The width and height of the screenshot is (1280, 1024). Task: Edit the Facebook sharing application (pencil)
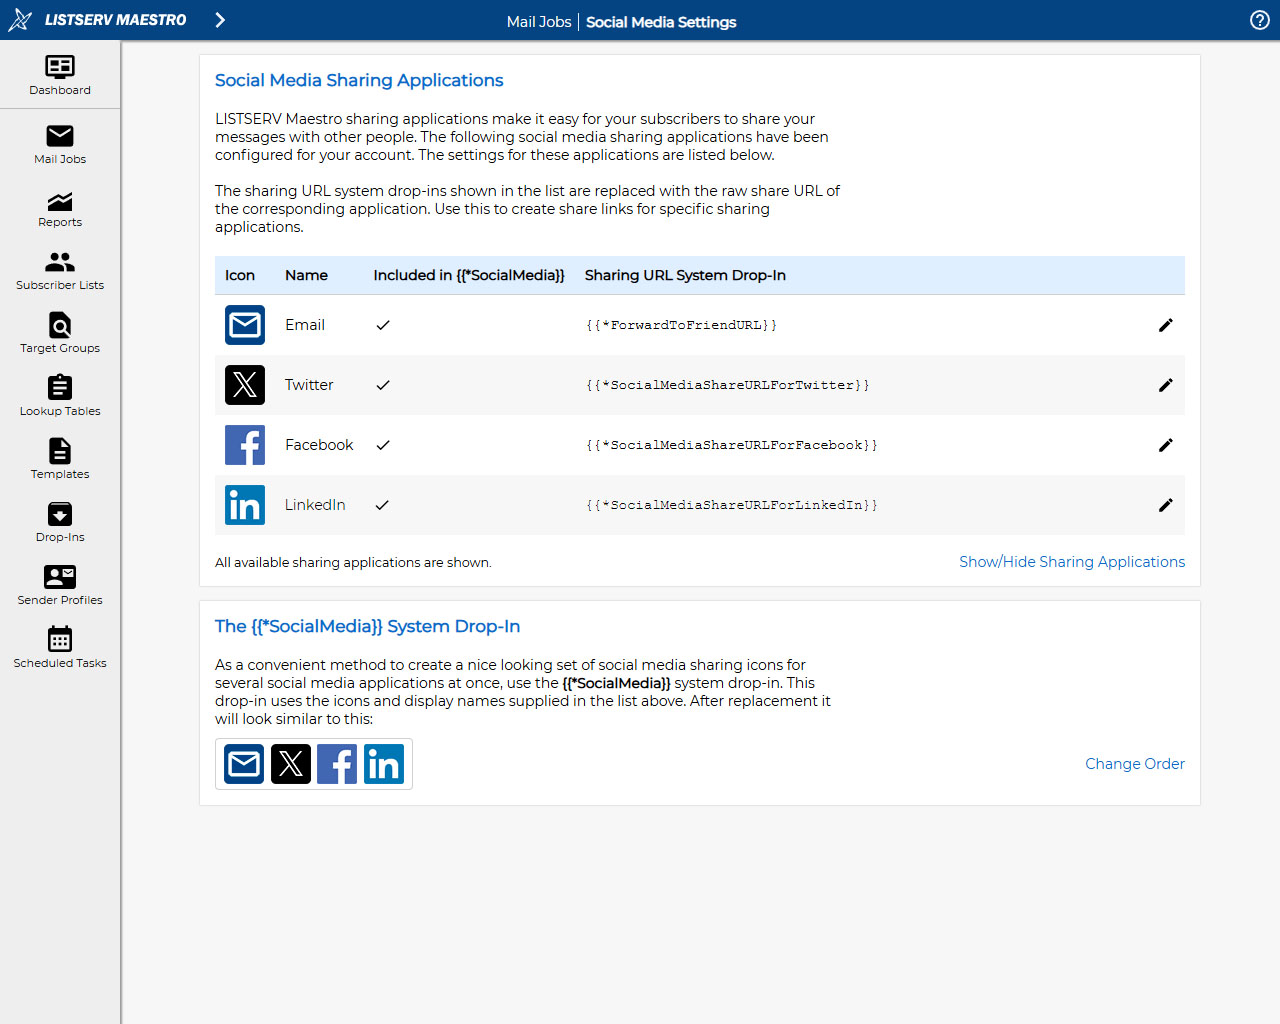tap(1165, 445)
